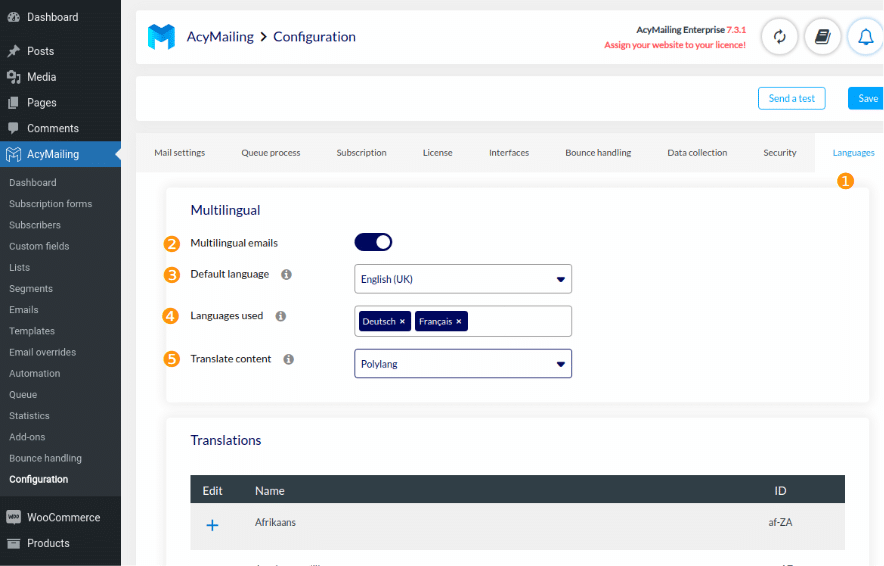Open Statistics submenu item
Image resolution: width=884 pixels, height=566 pixels.
[29, 416]
